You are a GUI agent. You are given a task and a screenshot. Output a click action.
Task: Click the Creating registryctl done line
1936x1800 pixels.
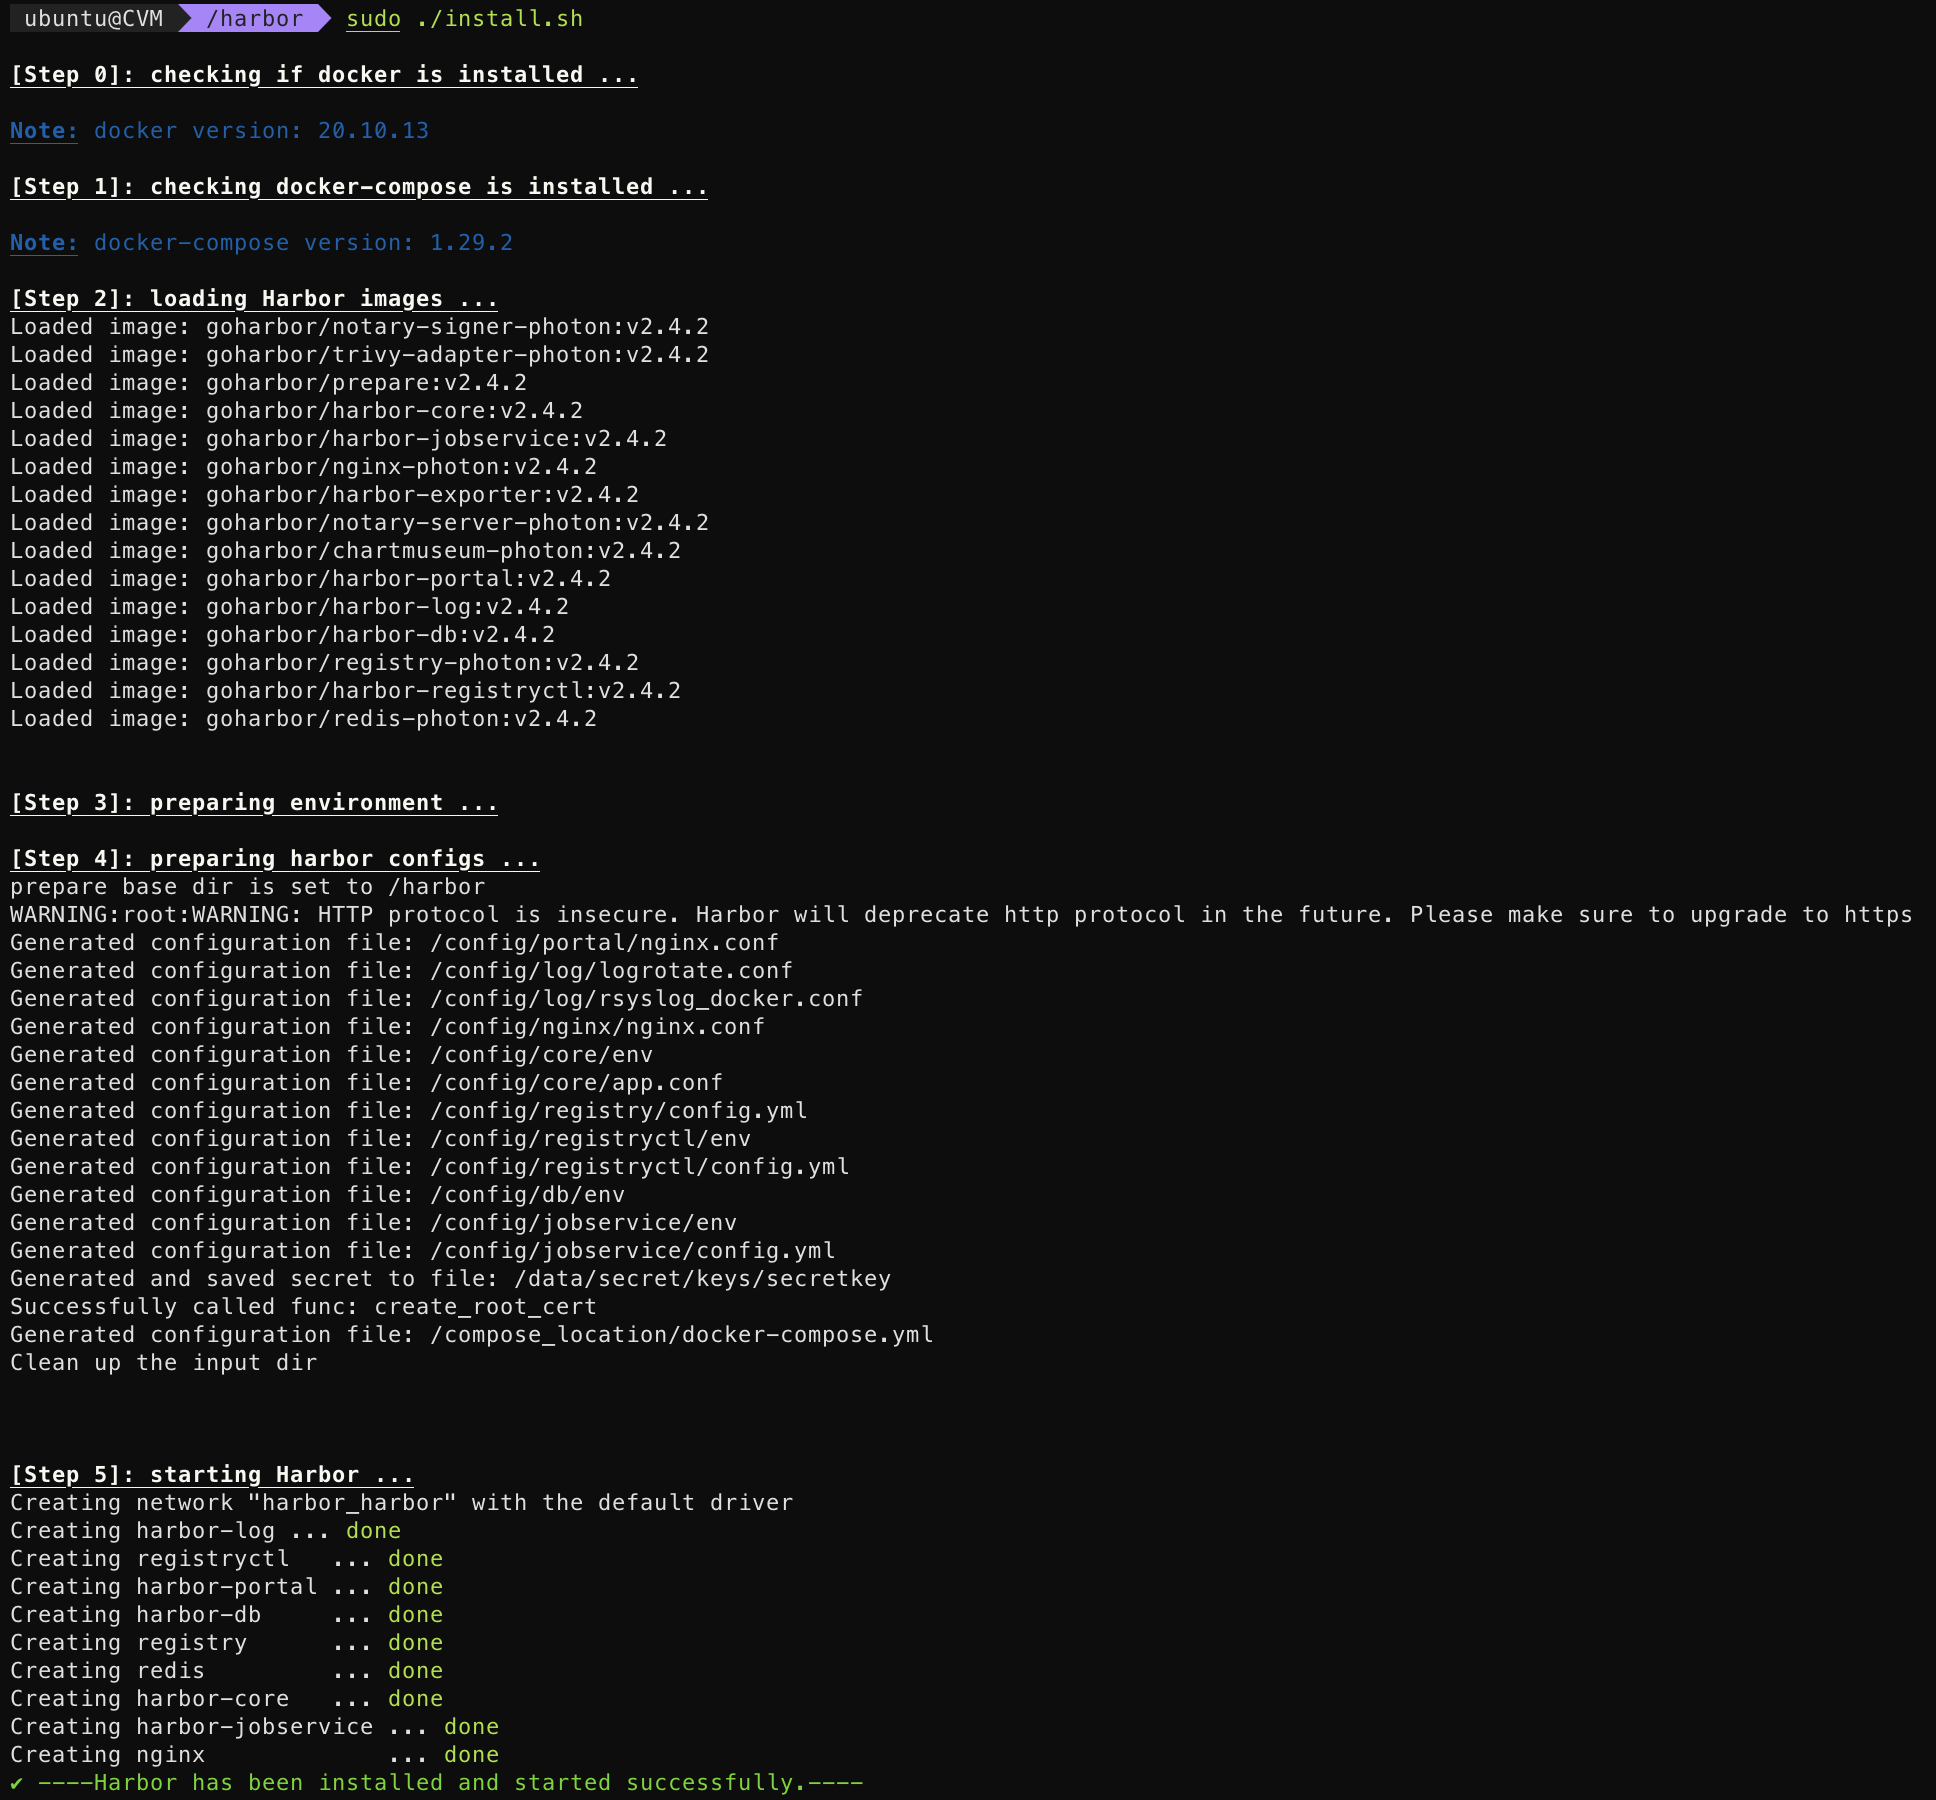pyautogui.click(x=227, y=1559)
